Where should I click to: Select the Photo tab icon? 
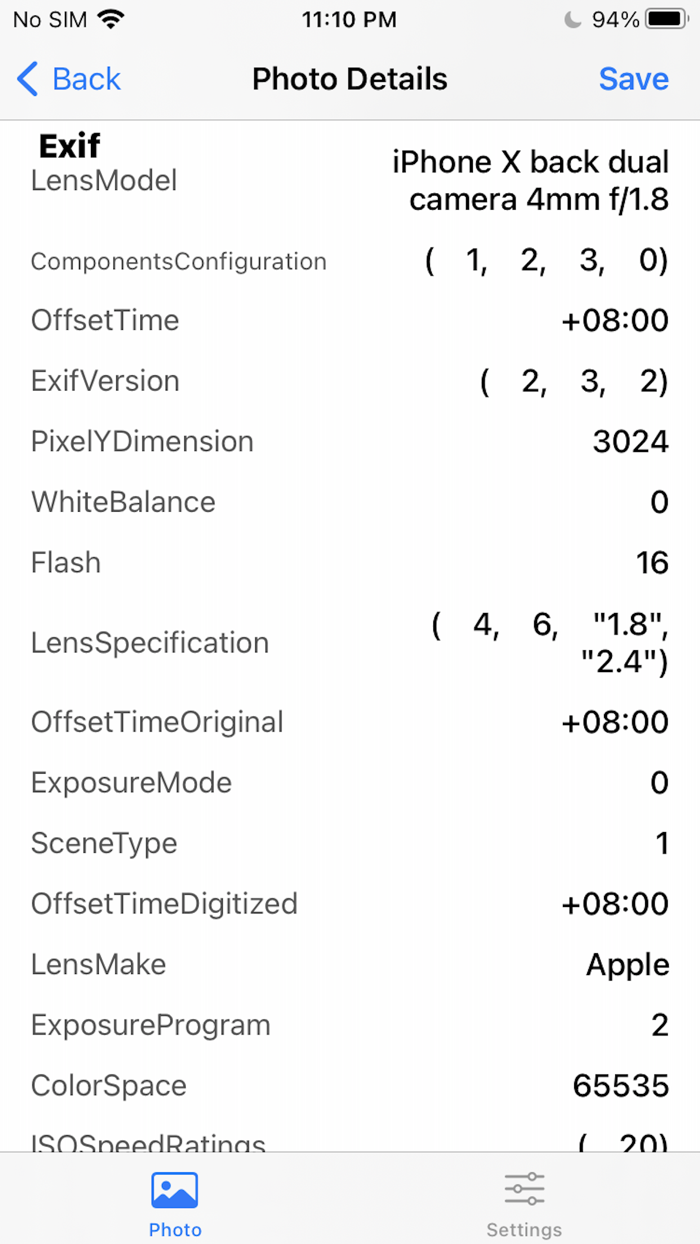[175, 1190]
